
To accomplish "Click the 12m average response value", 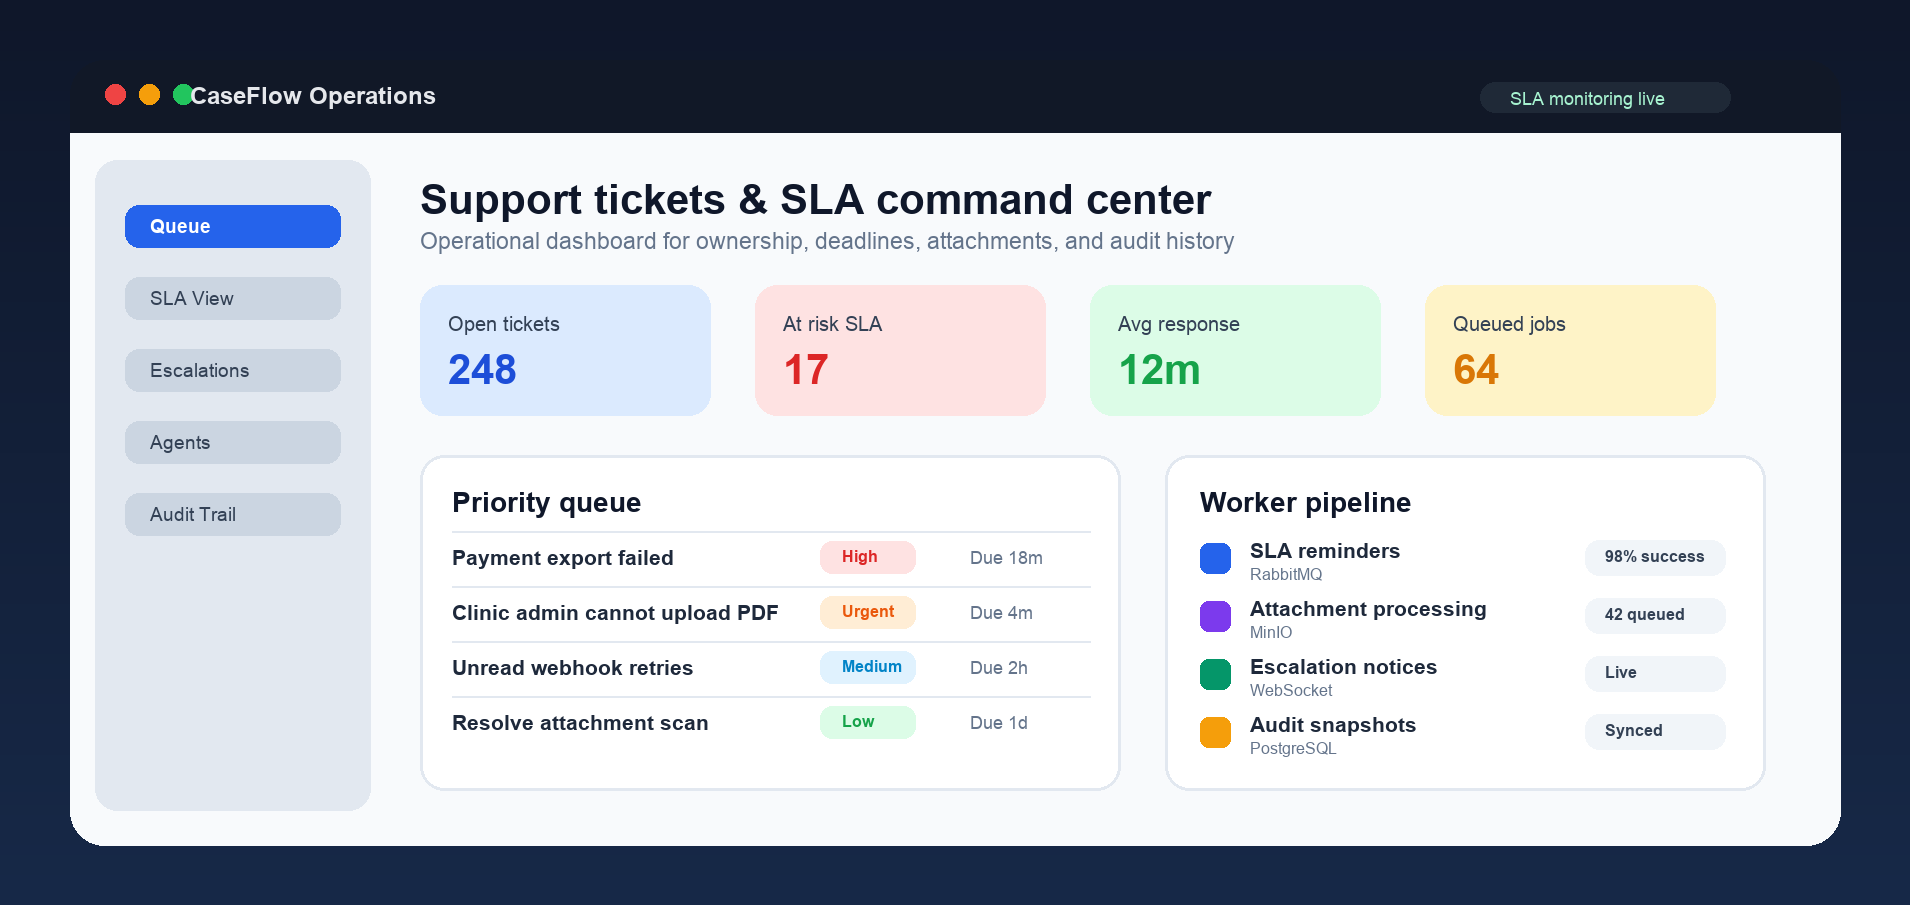I will coord(1159,370).
